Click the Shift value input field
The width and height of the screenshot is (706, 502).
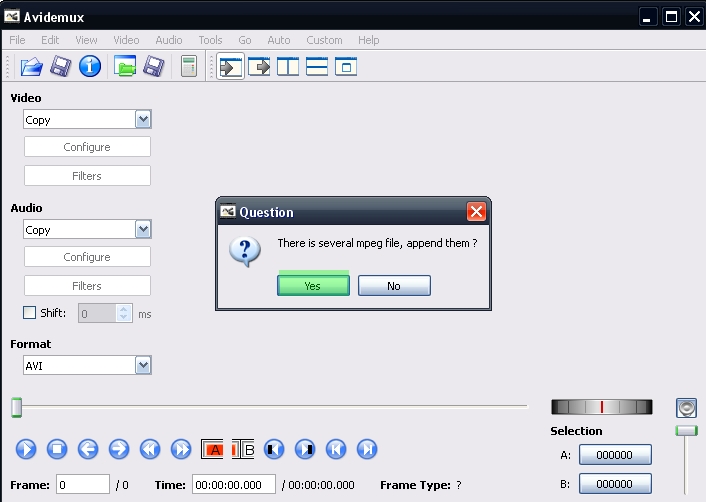pos(98,313)
